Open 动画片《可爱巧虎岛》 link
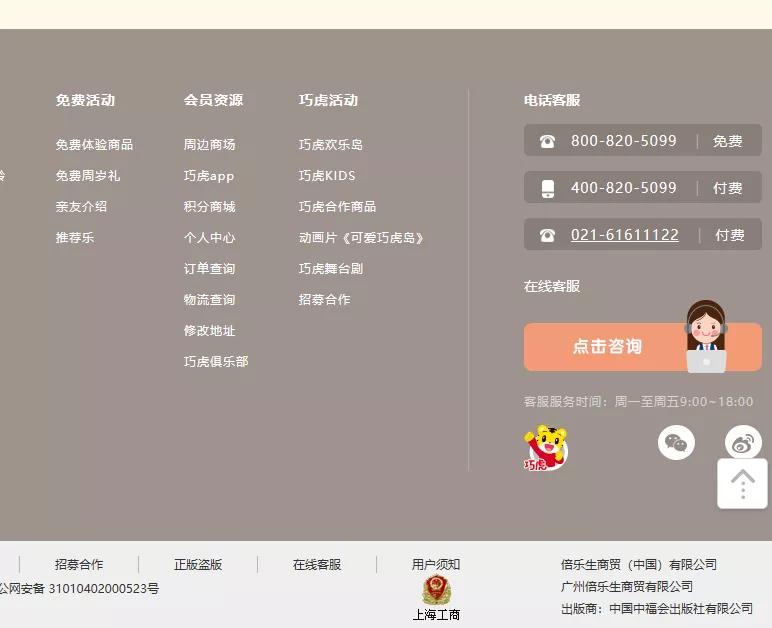Image resolution: width=772 pixels, height=628 pixels. (361, 238)
